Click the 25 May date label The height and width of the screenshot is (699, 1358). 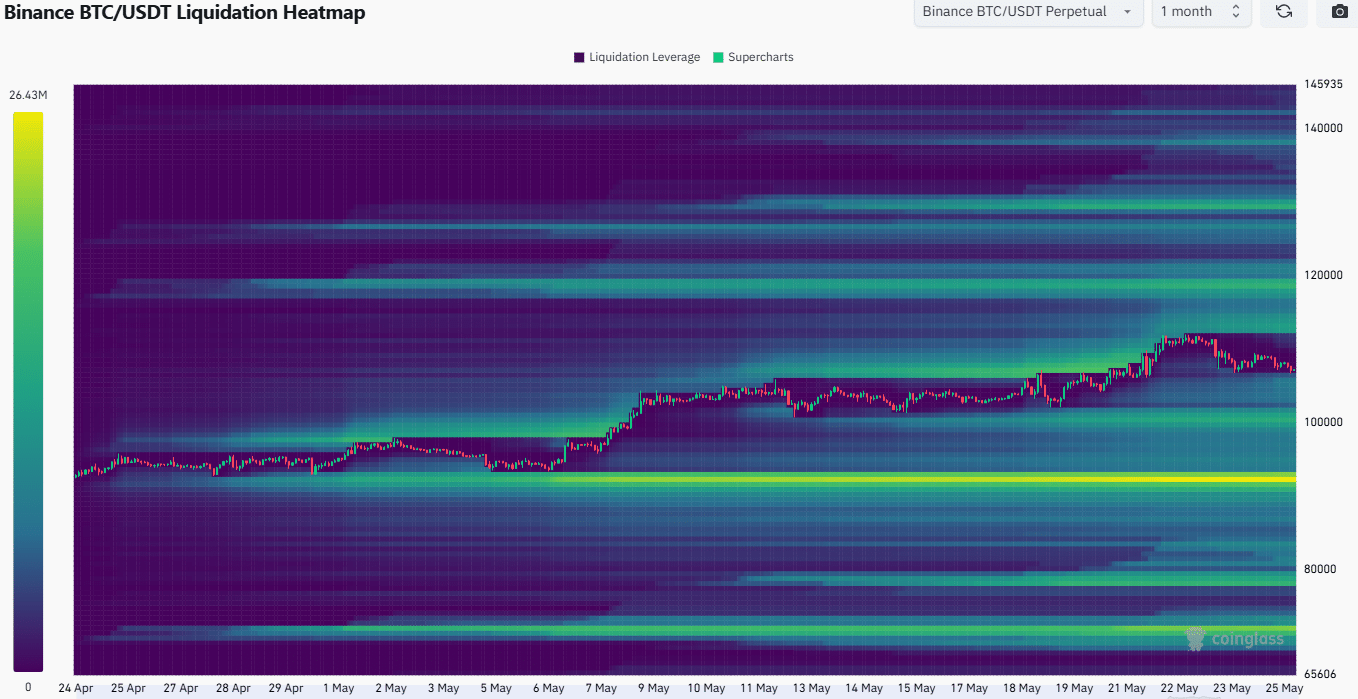tap(1284, 688)
